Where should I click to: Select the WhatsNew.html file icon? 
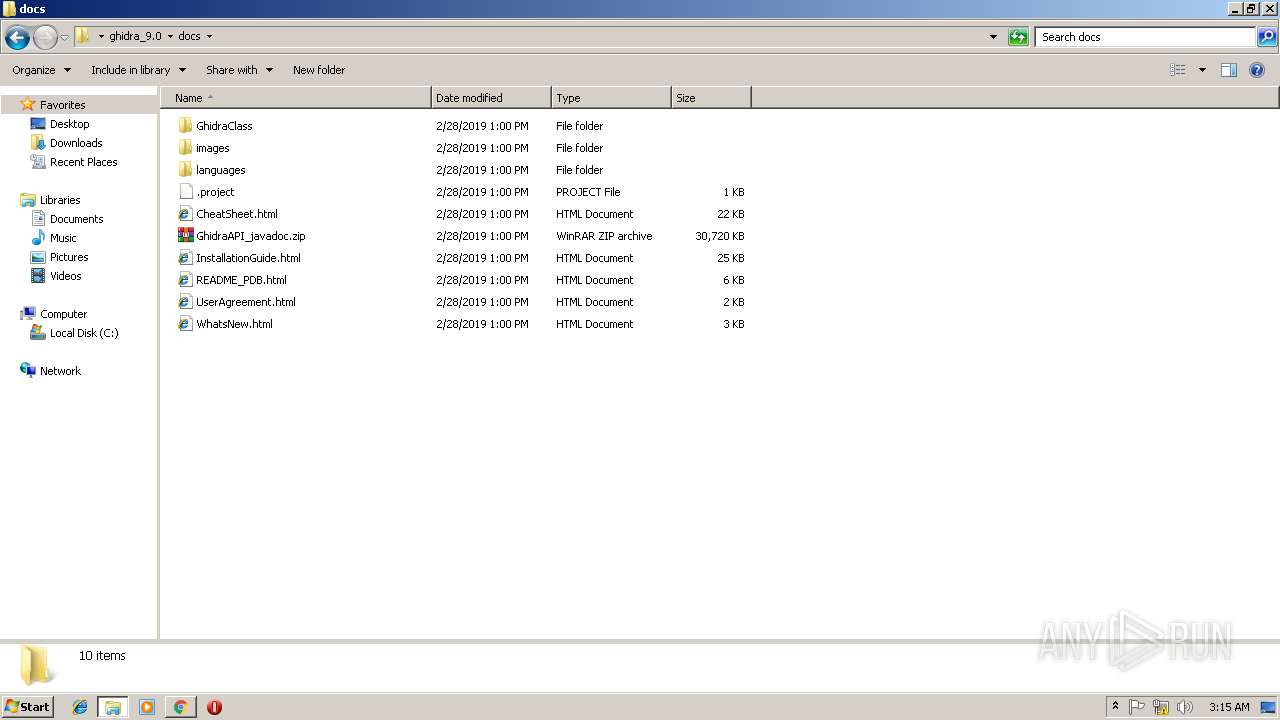185,324
